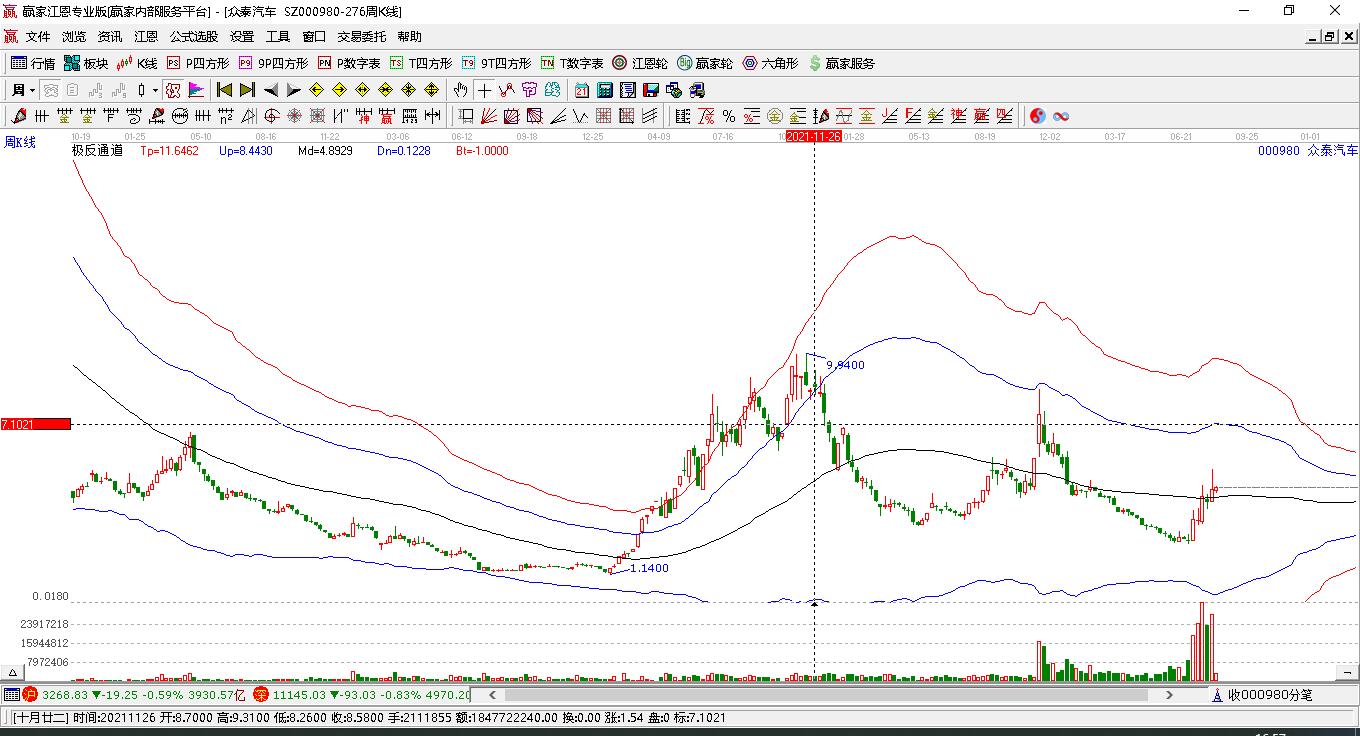Screen dimensions: 1360x736
Task: Open the 窗口 menu
Action: click(x=314, y=37)
